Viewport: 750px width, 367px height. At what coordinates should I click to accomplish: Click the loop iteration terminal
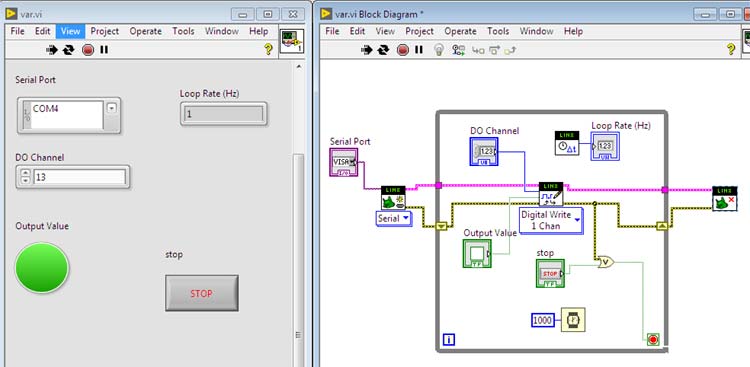(x=449, y=340)
